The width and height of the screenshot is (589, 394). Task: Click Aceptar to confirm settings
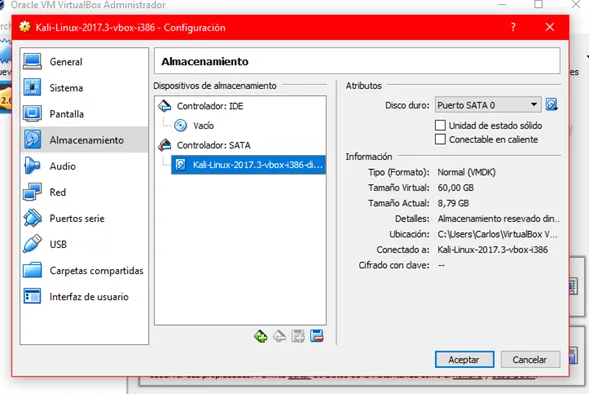click(465, 360)
